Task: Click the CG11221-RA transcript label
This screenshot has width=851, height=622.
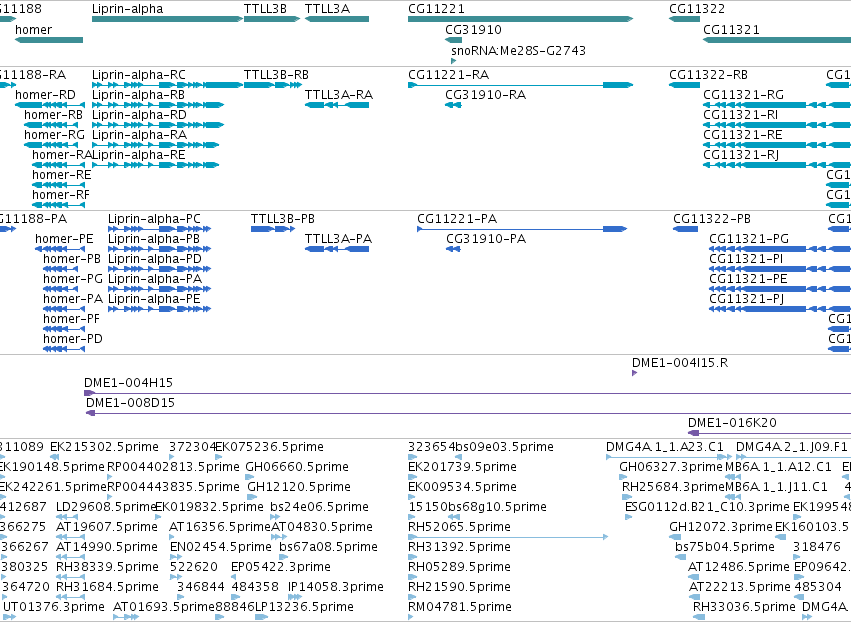Action: tap(448, 75)
